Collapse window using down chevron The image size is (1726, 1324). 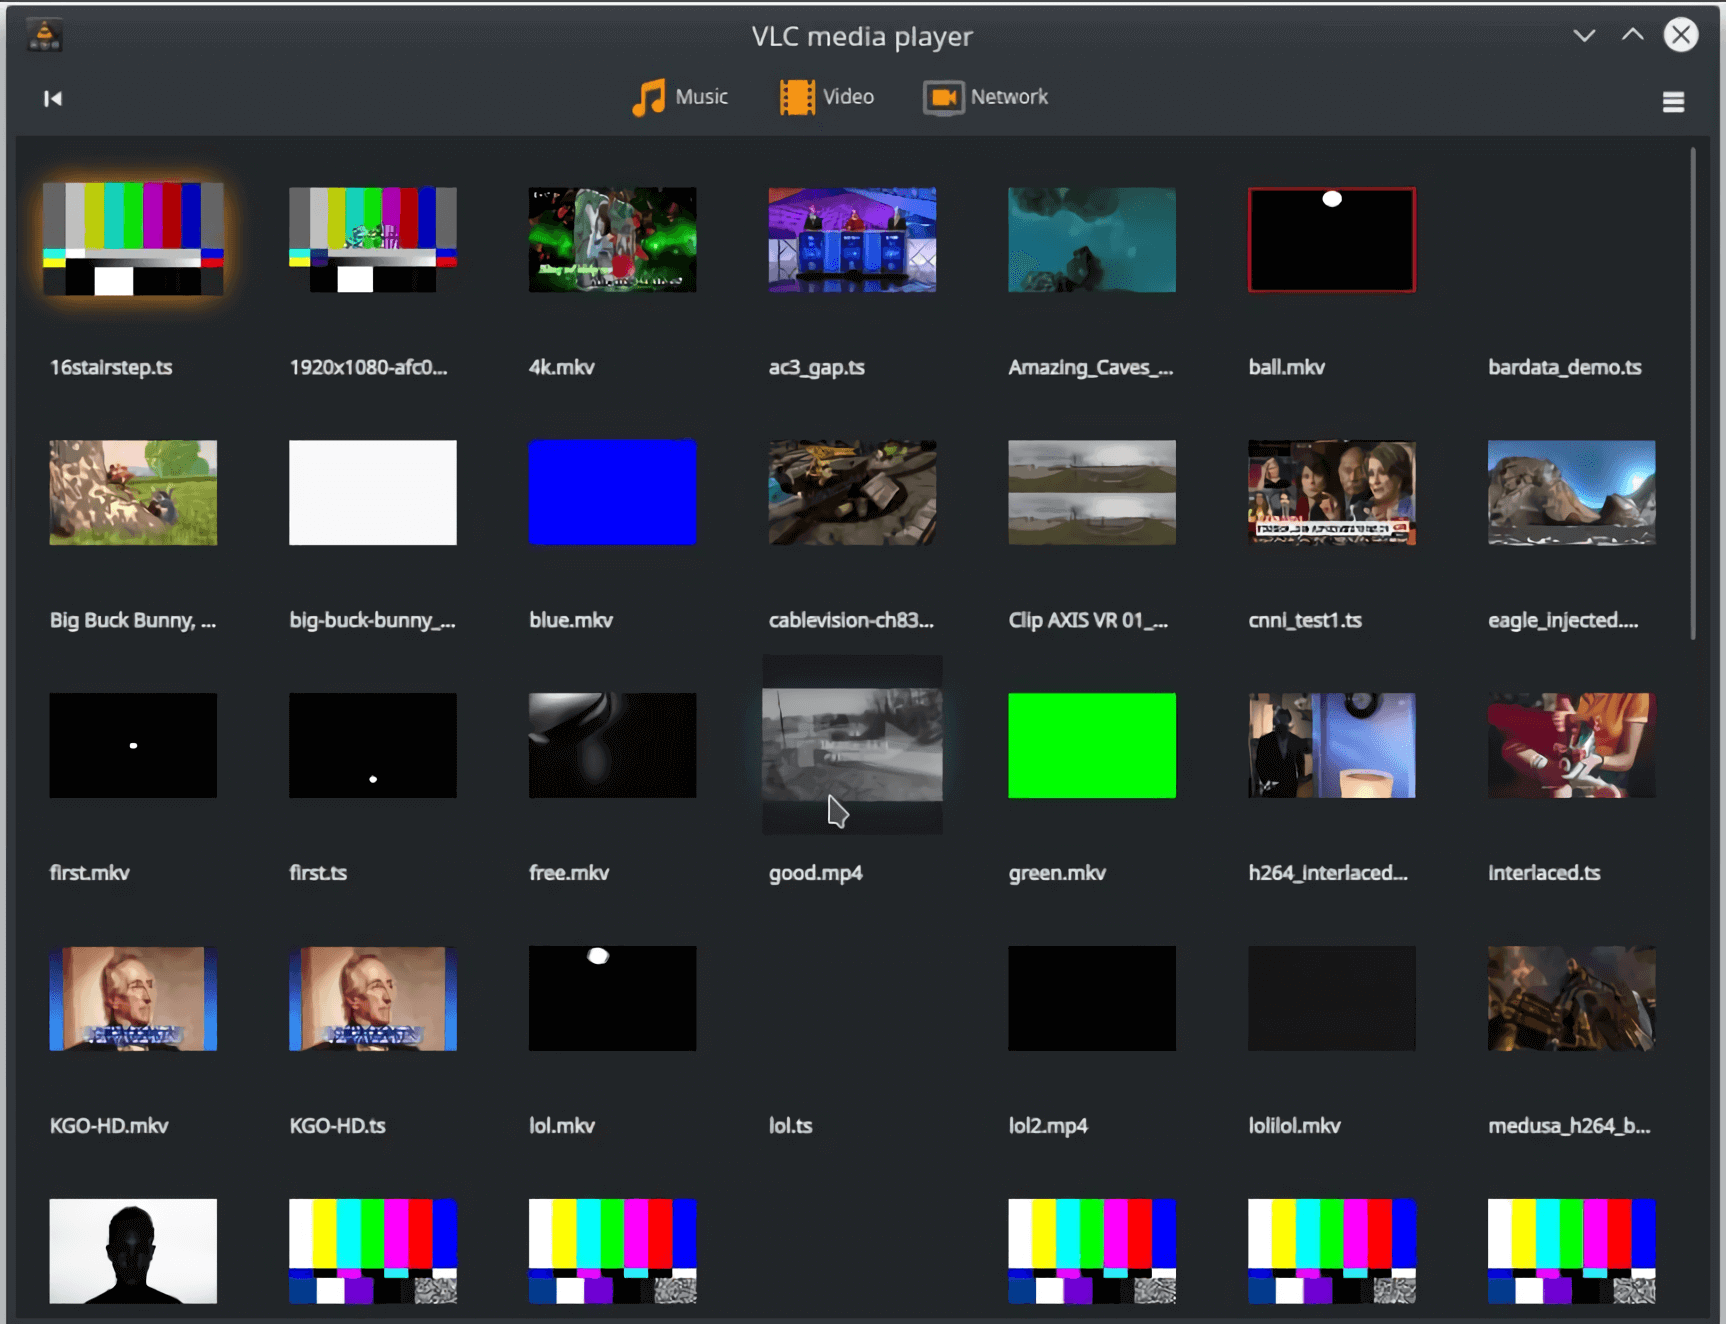1583,36
